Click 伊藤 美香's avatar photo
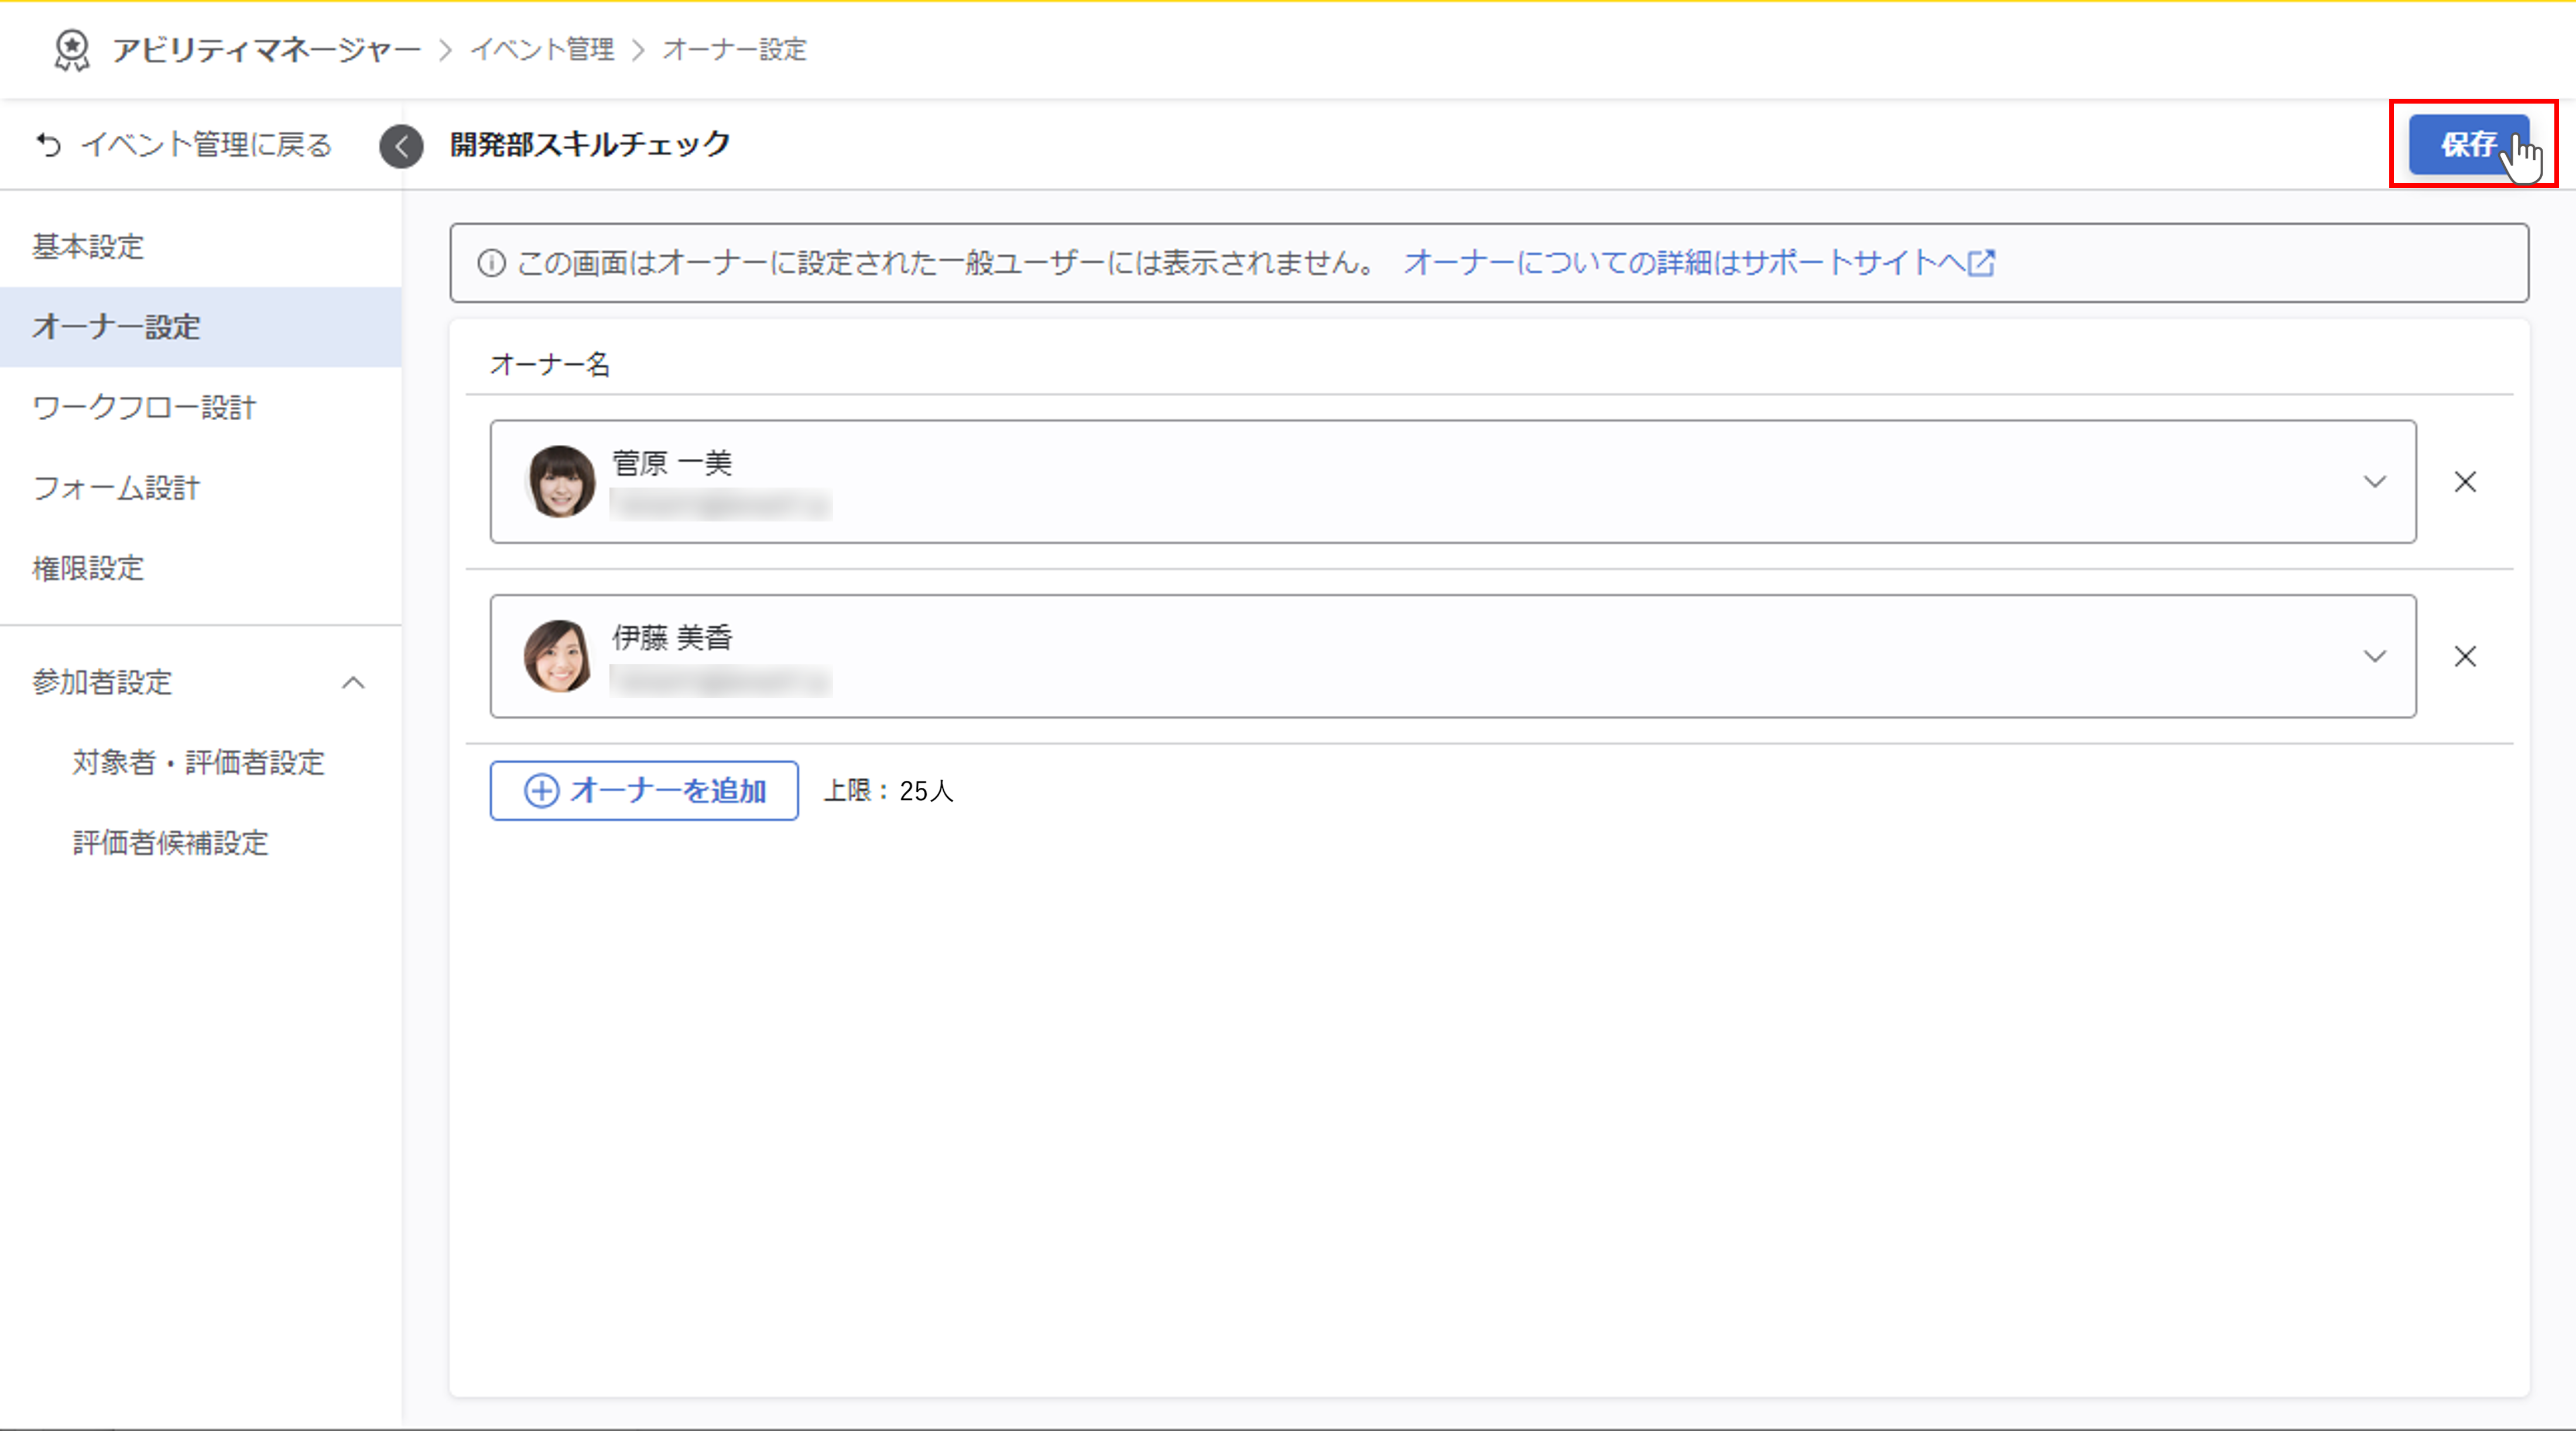Image resolution: width=2576 pixels, height=1431 pixels. click(x=558, y=656)
